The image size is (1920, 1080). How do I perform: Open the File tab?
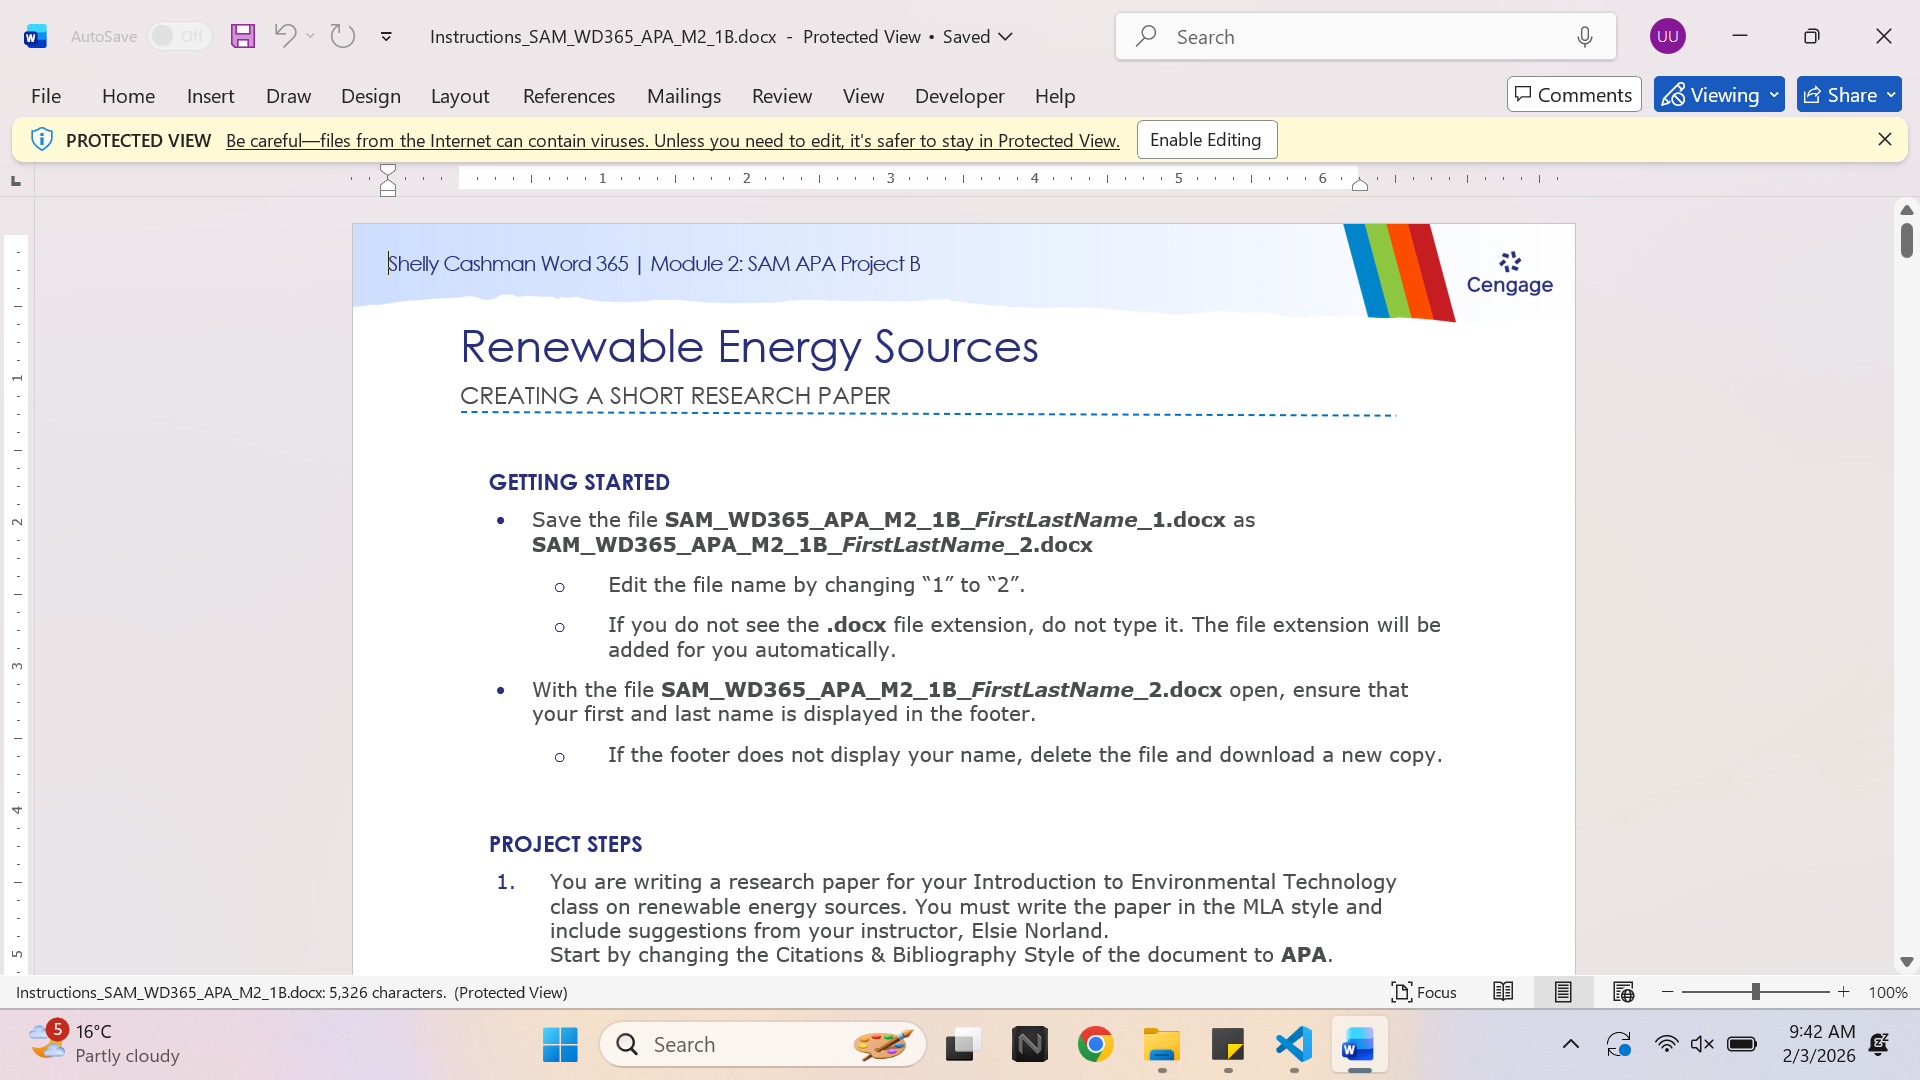[x=46, y=96]
